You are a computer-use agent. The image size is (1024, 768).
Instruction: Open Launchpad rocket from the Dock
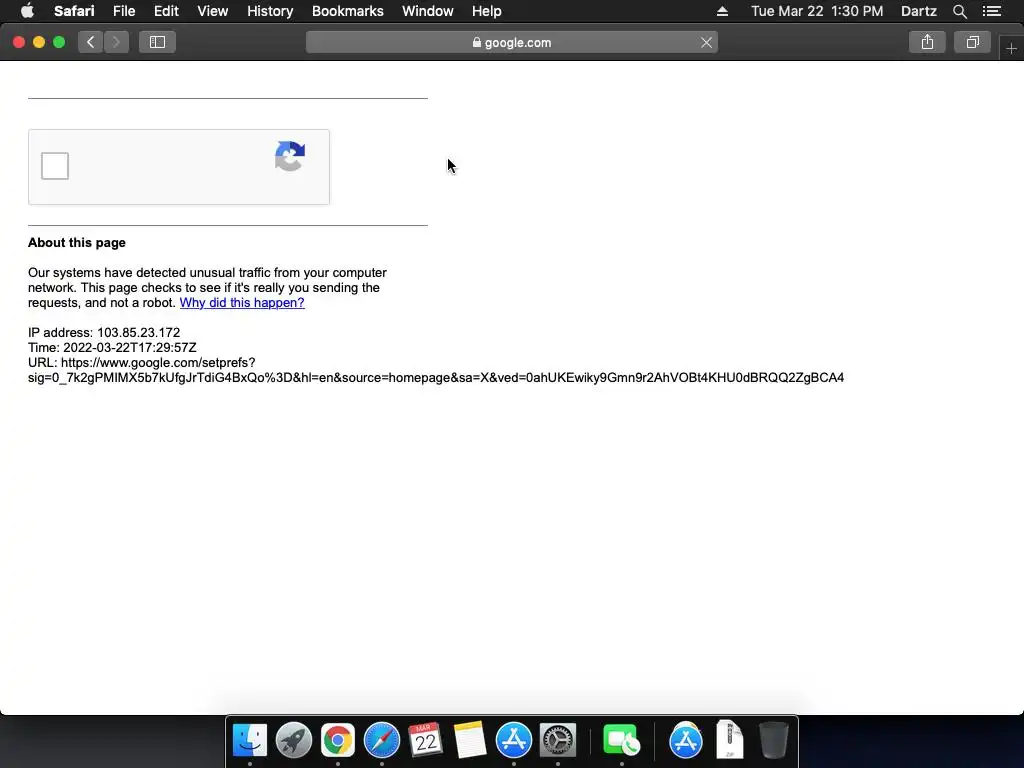(x=294, y=741)
